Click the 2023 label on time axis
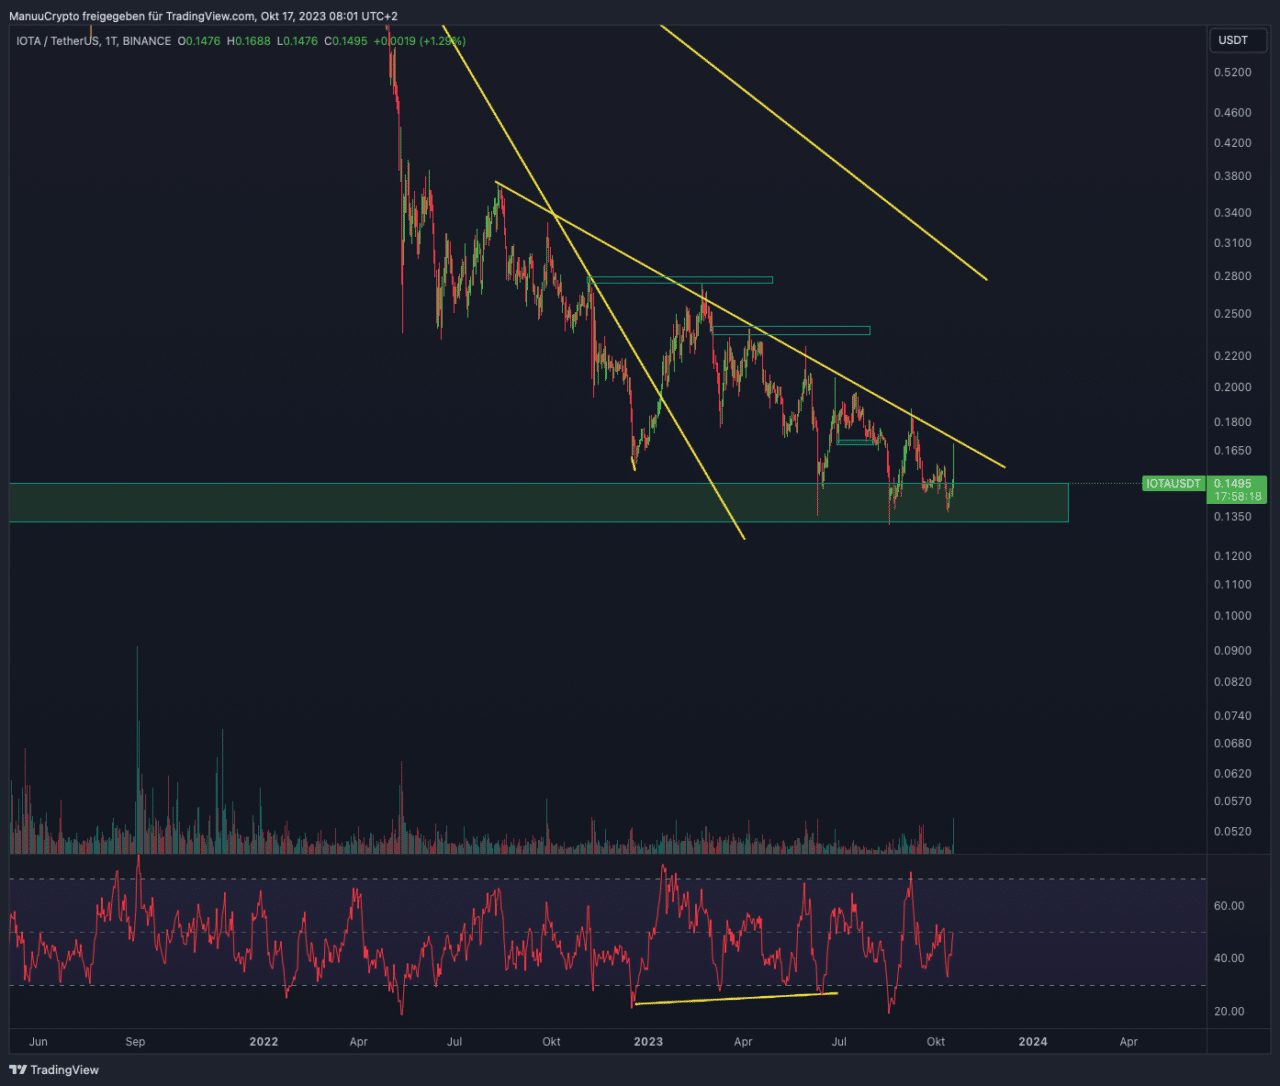 [648, 1042]
